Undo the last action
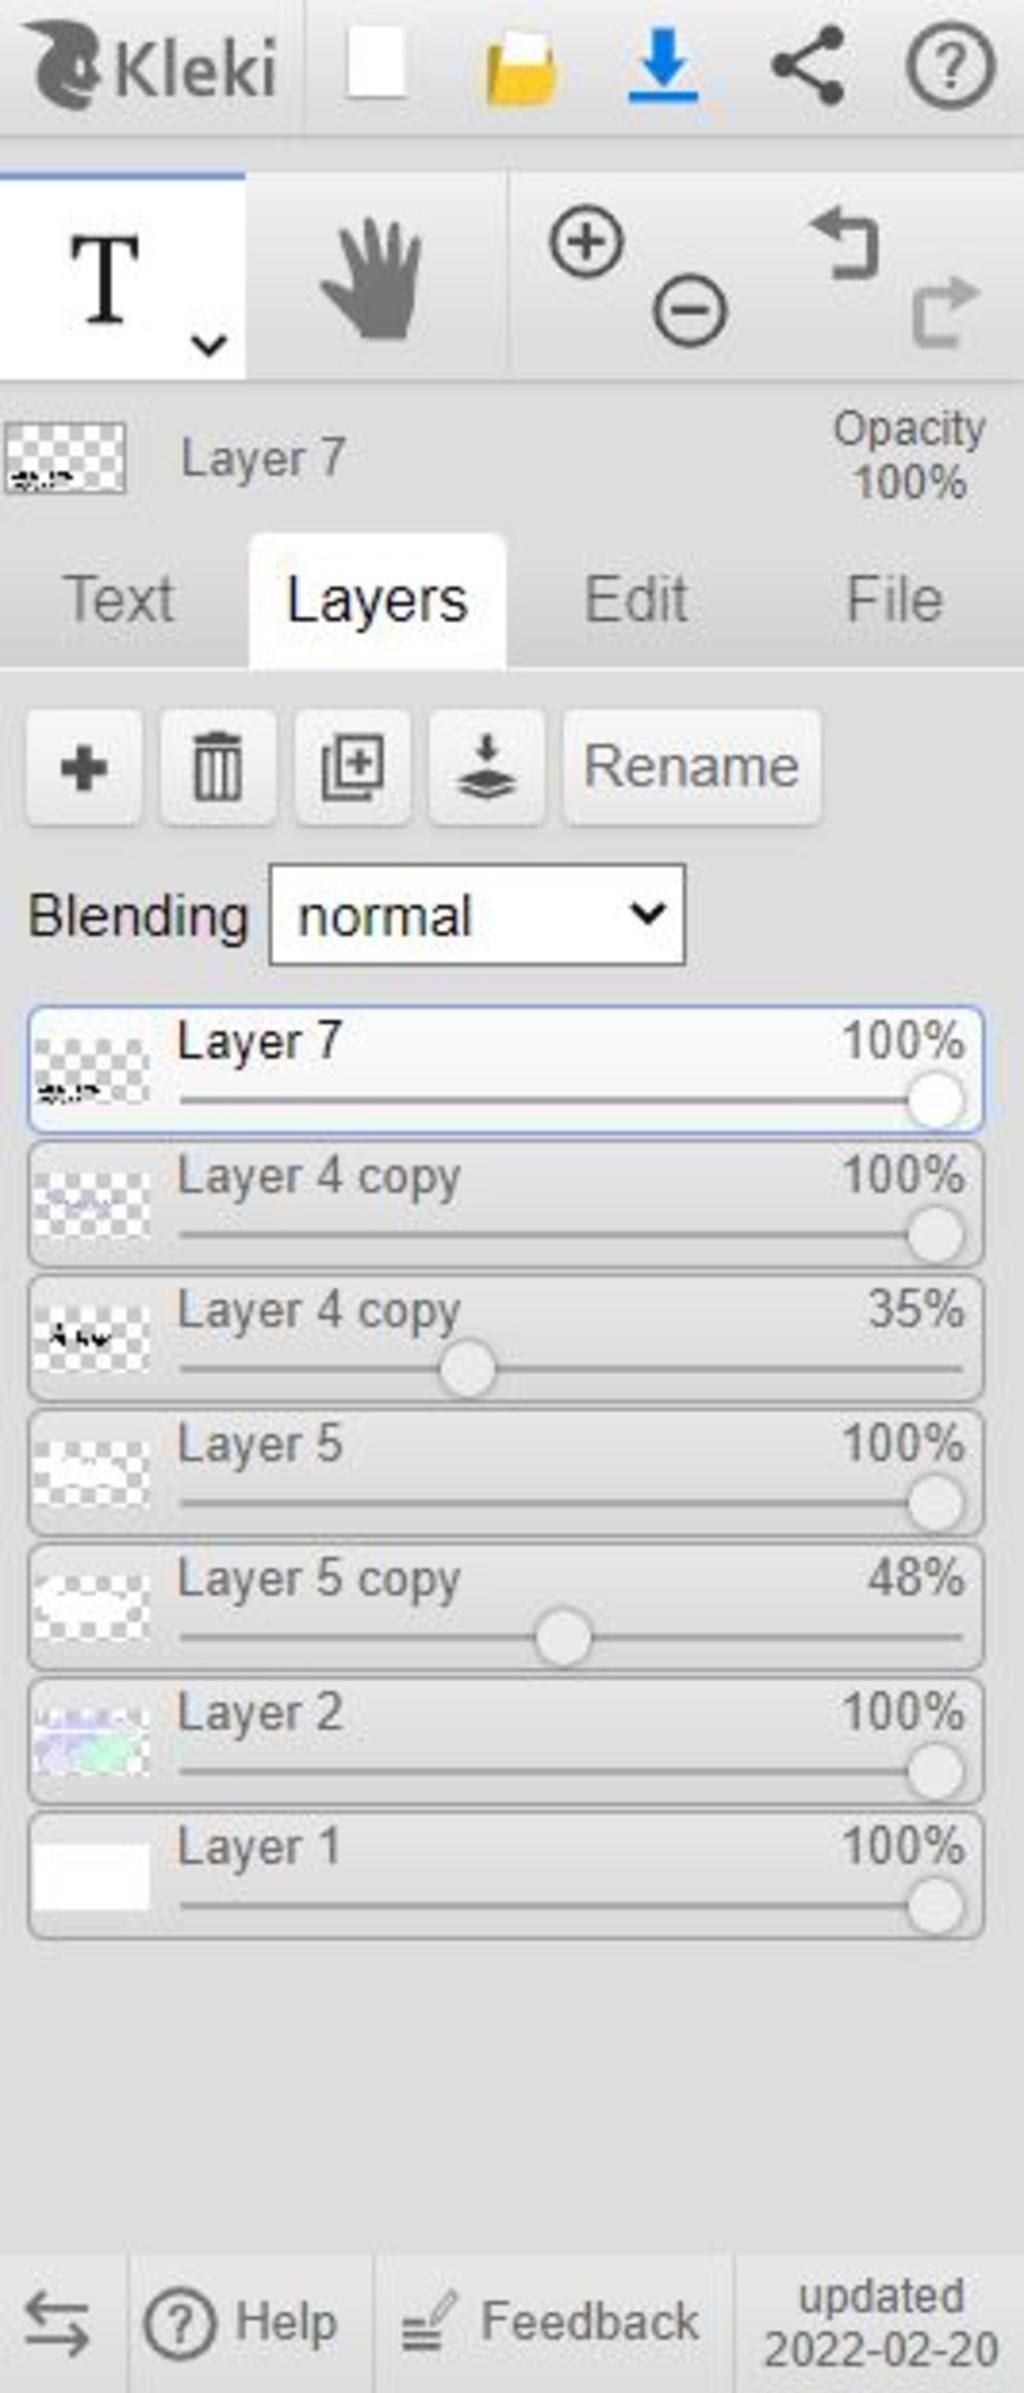 [846, 243]
